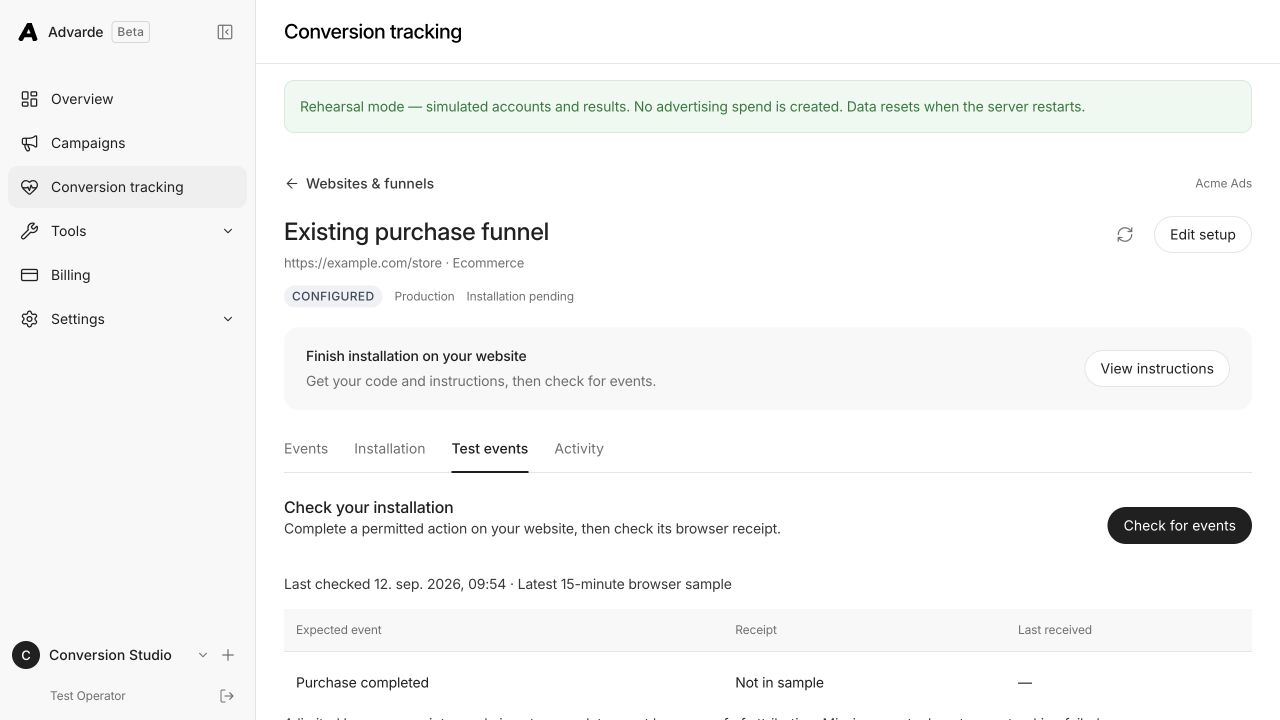
Task: Open Overview dashboard icon
Action: [x=30, y=99]
